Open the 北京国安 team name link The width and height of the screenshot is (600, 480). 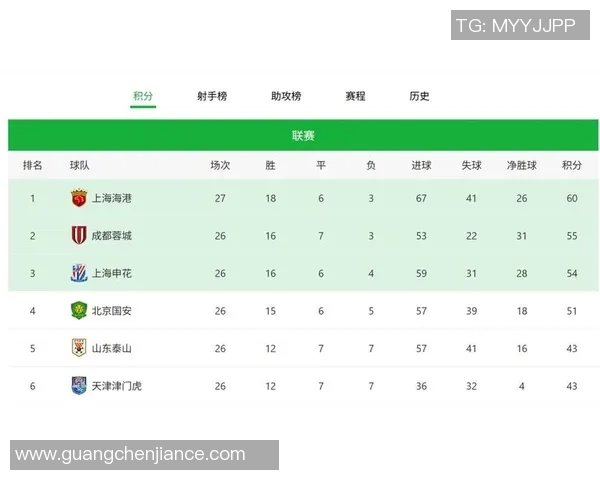(111, 311)
